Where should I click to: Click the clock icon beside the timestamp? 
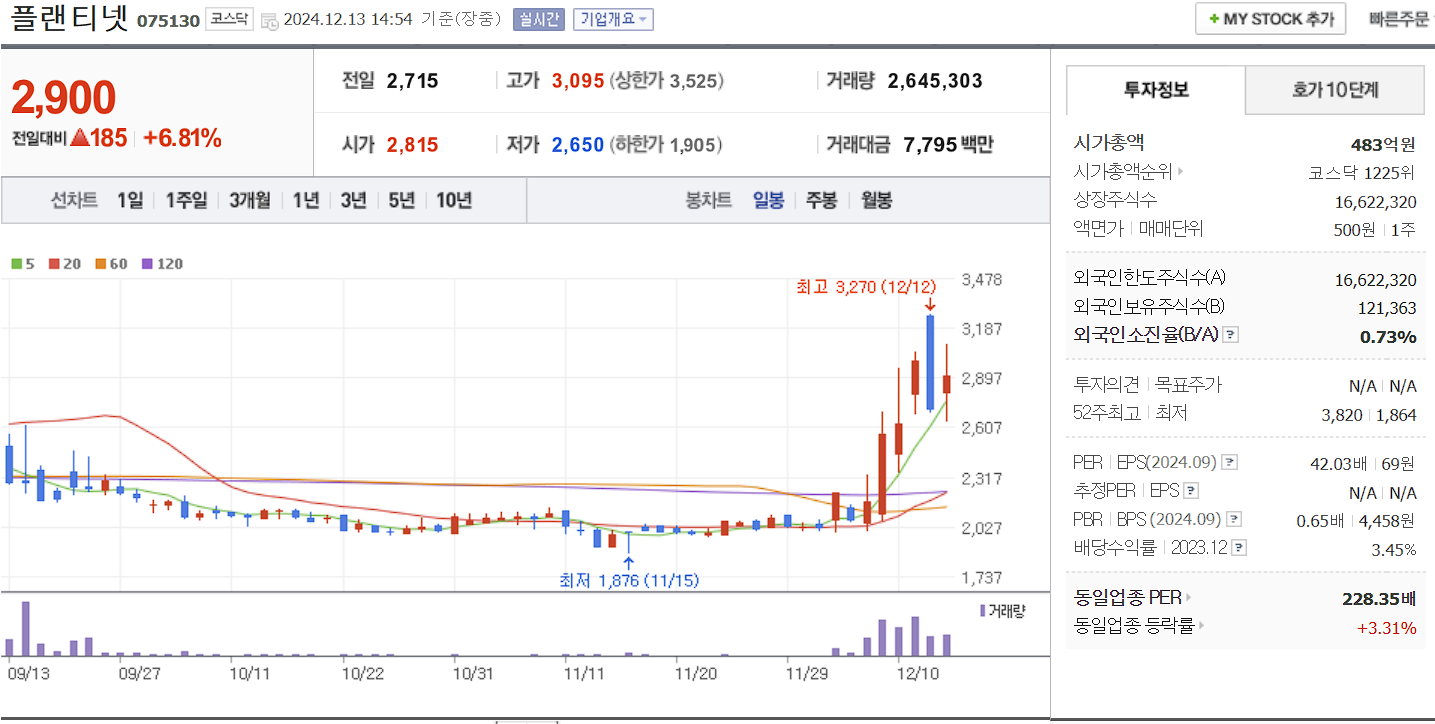[269, 19]
